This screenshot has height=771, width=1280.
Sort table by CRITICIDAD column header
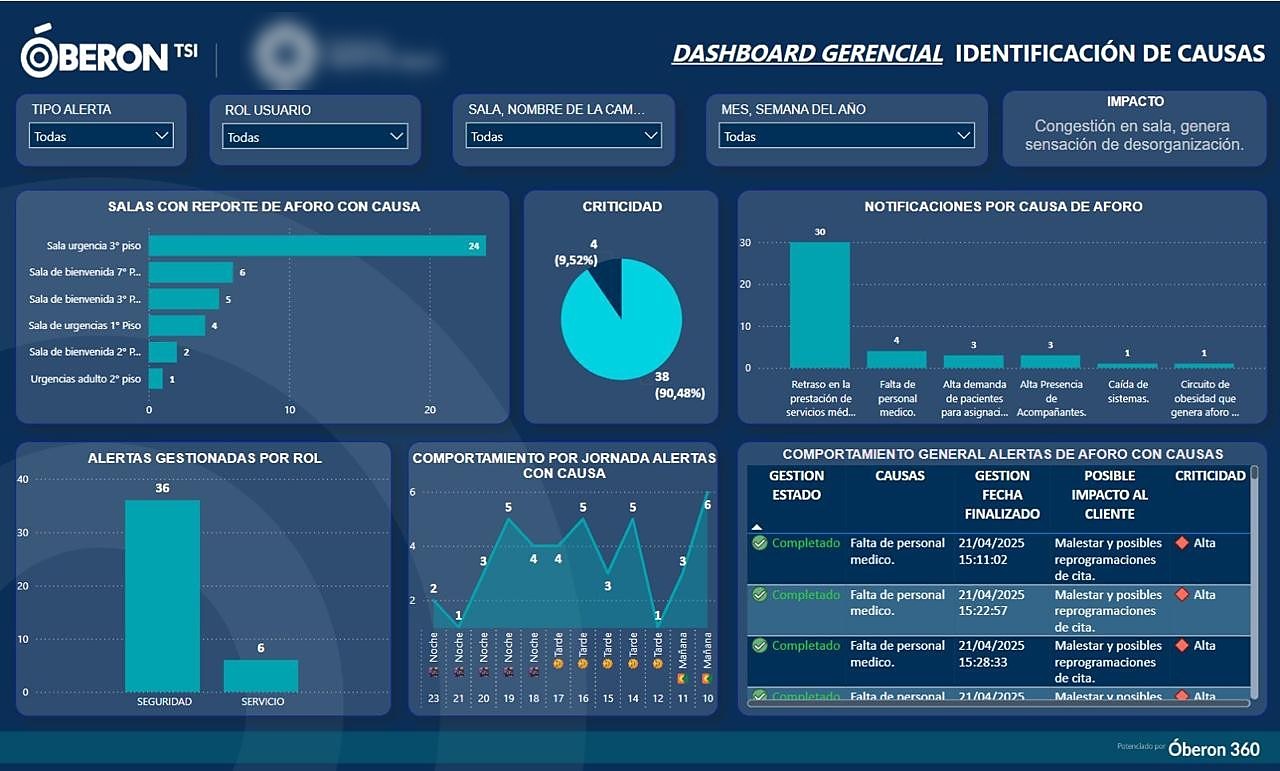pyautogui.click(x=1210, y=476)
